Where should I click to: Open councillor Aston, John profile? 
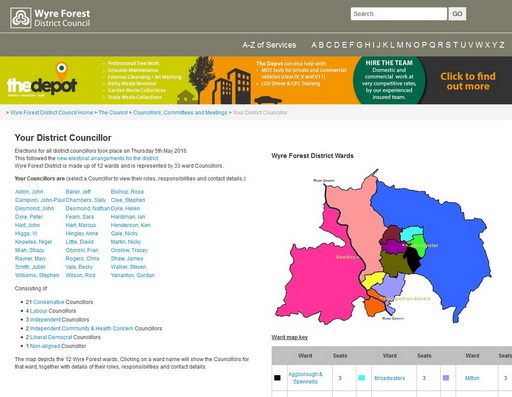(29, 192)
